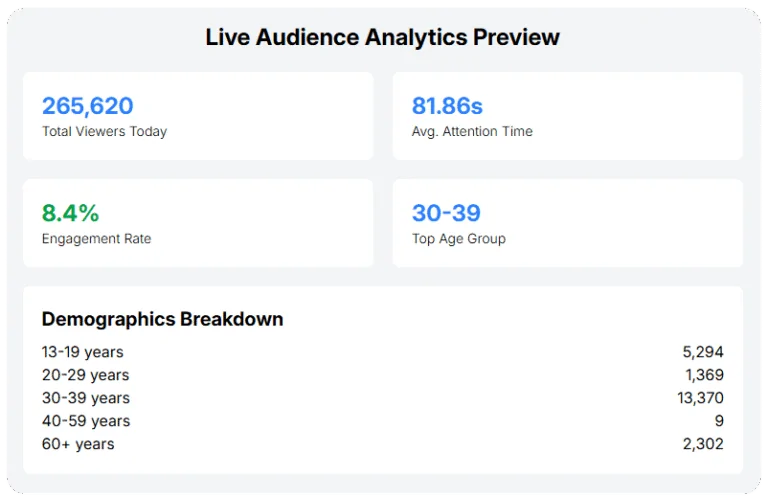The image size is (768, 499).
Task: Click the 9 count for 40-59 years
Action: click(719, 421)
